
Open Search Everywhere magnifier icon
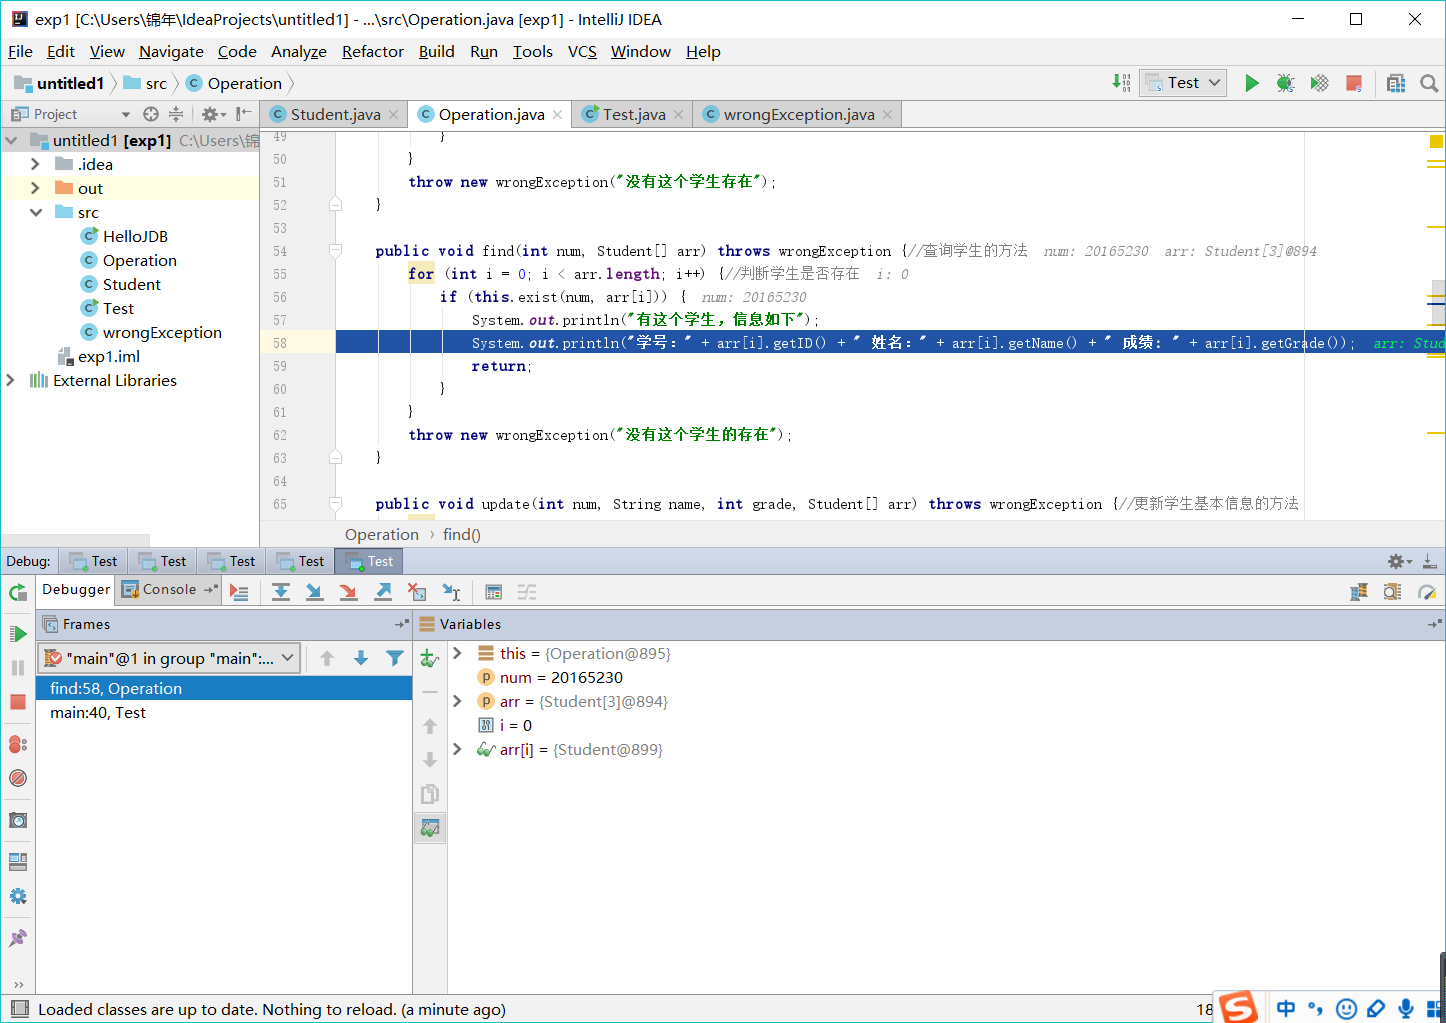(x=1429, y=83)
